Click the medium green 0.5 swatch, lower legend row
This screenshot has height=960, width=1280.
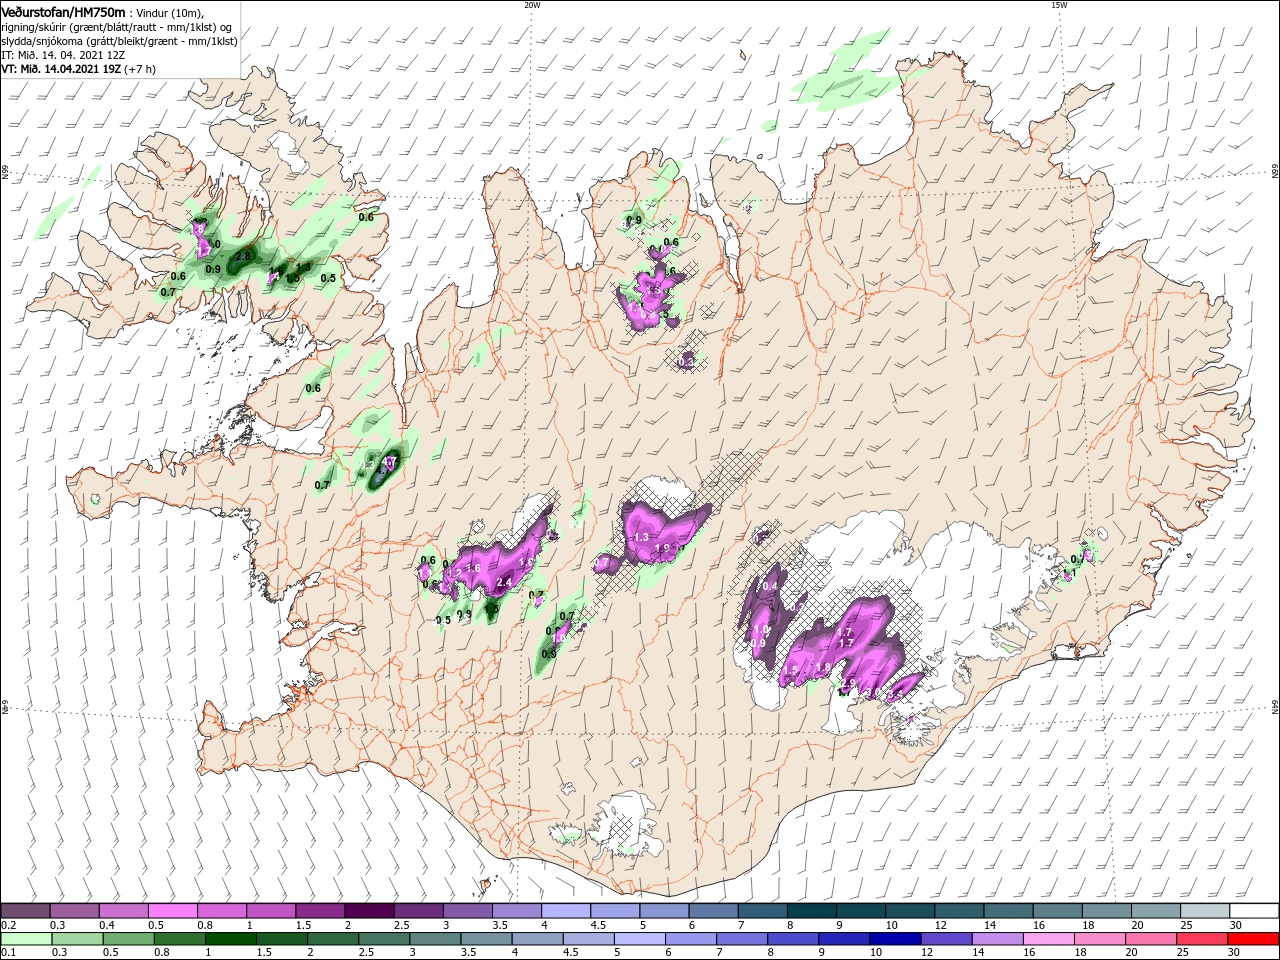[x=129, y=939]
